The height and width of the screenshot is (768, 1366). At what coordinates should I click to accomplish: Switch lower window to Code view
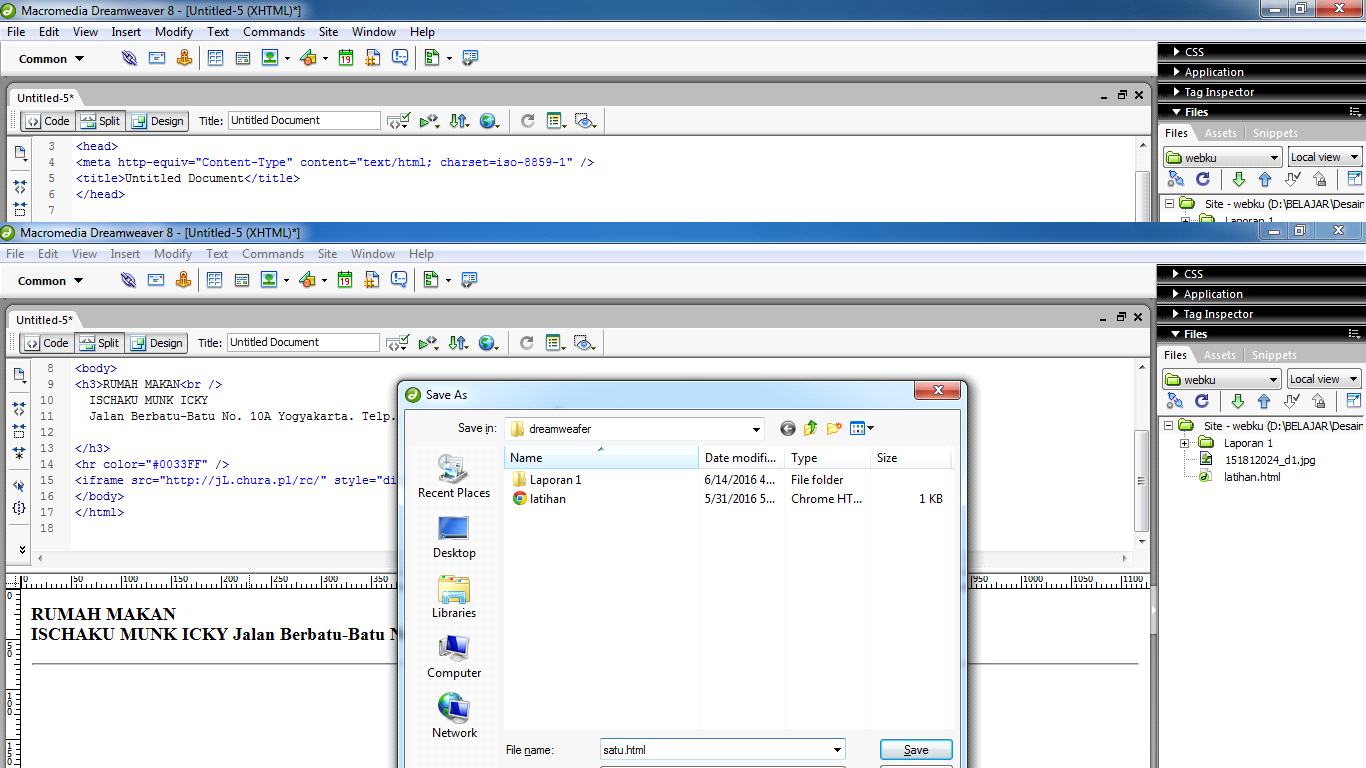coord(46,343)
